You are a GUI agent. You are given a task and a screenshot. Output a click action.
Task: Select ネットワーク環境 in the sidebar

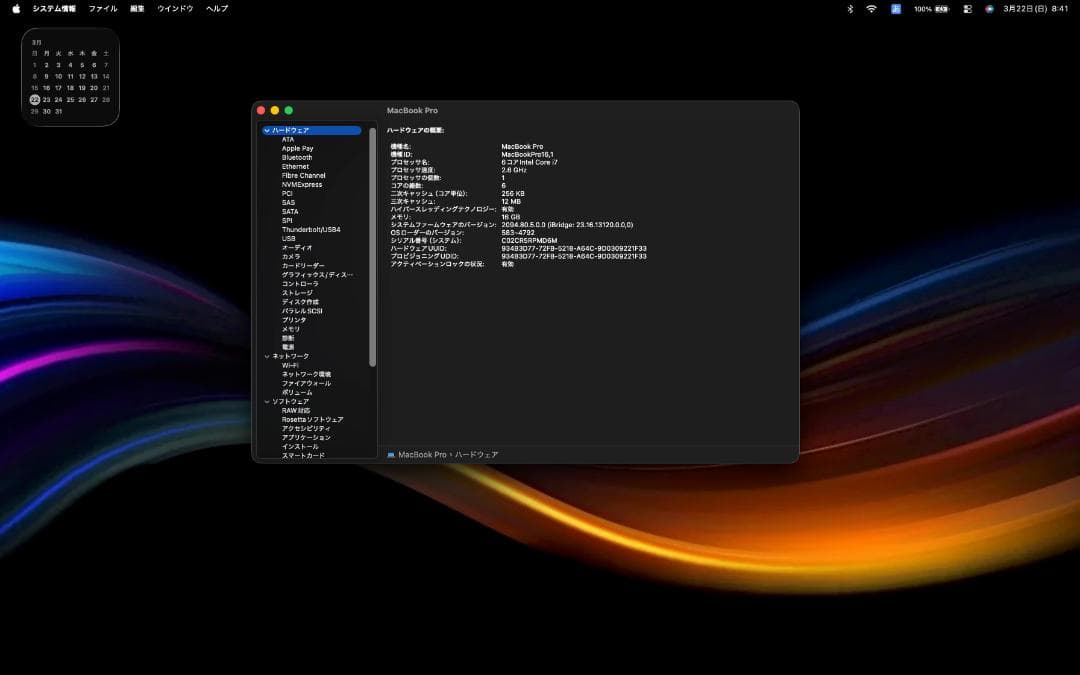pyautogui.click(x=307, y=374)
